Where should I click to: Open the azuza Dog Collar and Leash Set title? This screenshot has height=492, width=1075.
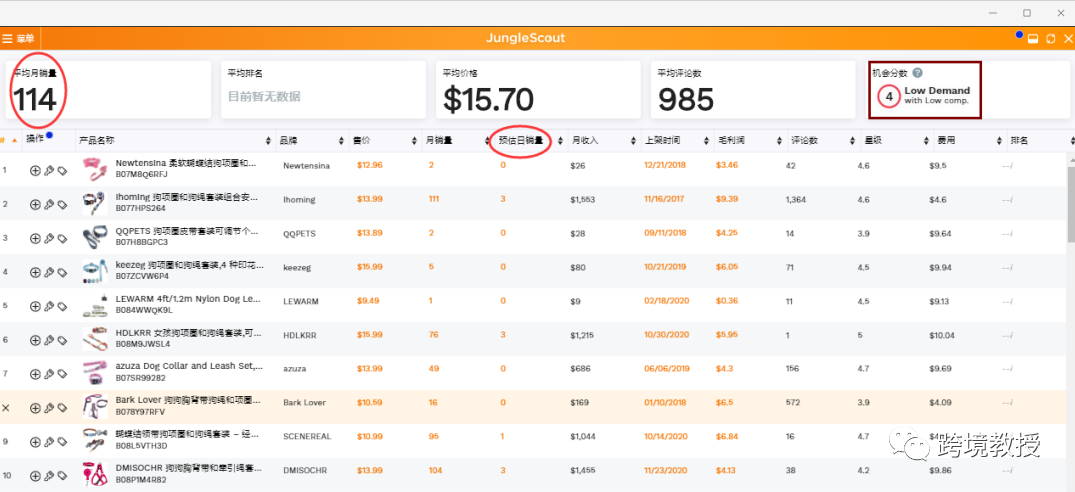[x=189, y=367]
